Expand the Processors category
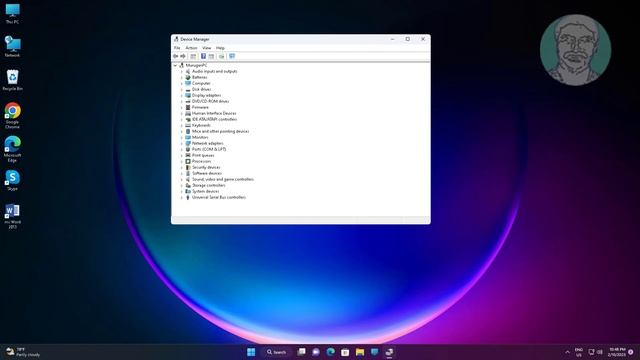 point(182,161)
